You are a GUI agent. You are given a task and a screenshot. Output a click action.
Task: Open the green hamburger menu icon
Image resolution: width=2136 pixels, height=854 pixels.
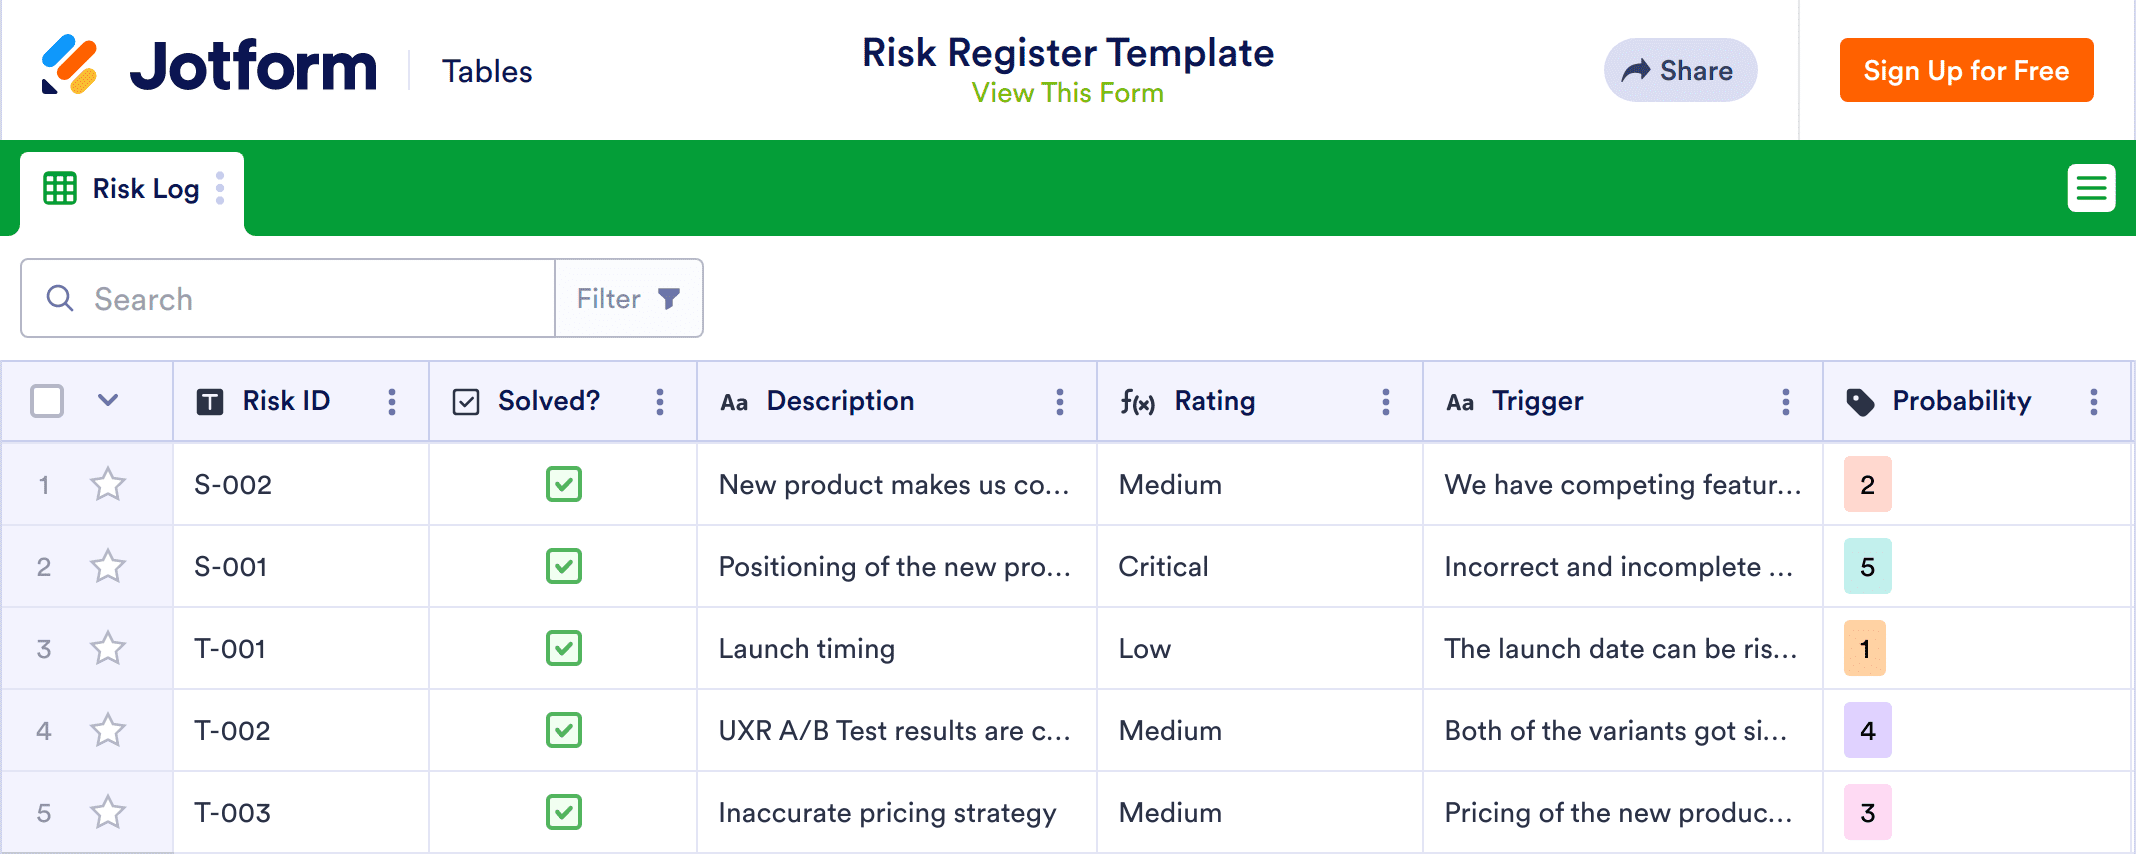pyautogui.click(x=2091, y=188)
